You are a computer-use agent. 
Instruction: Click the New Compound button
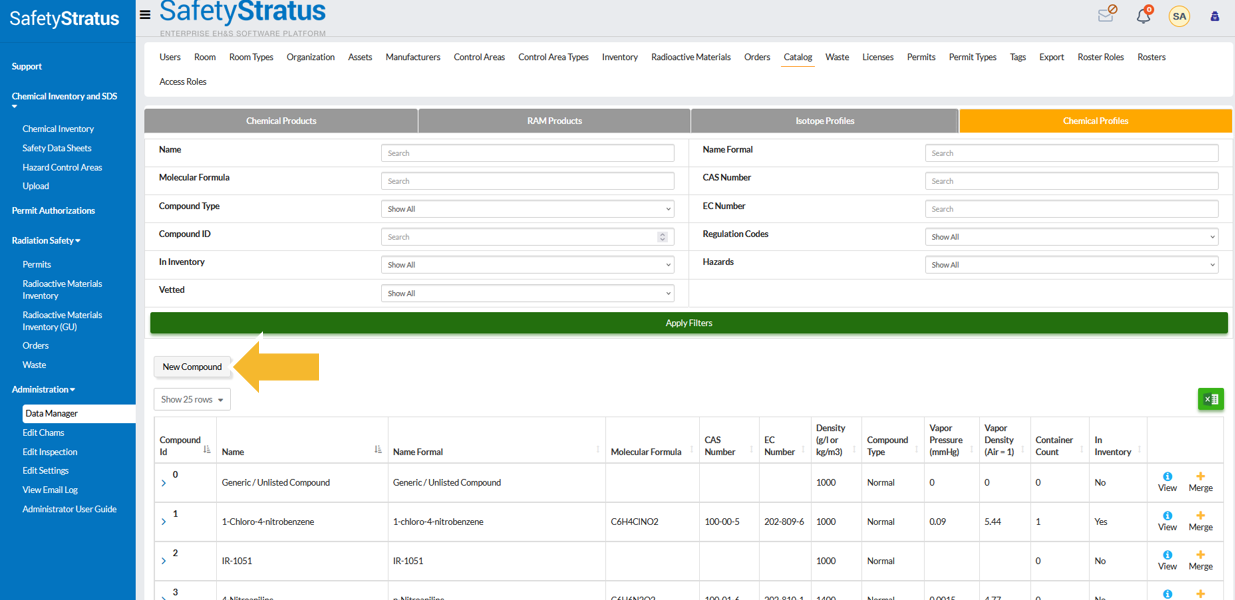[192, 367]
